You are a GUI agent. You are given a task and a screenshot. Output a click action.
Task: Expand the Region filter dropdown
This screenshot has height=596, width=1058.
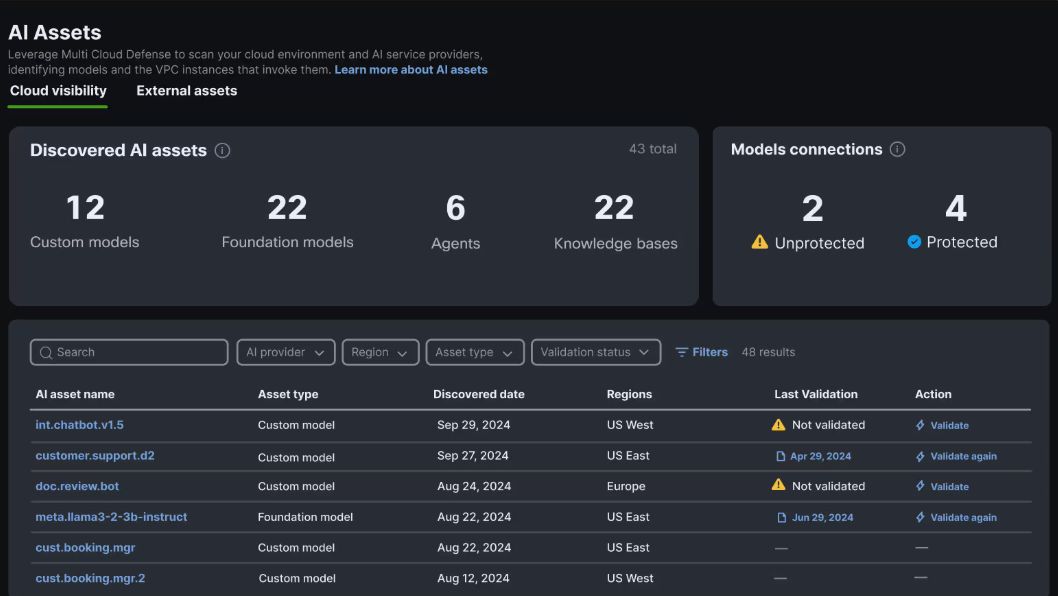click(380, 352)
